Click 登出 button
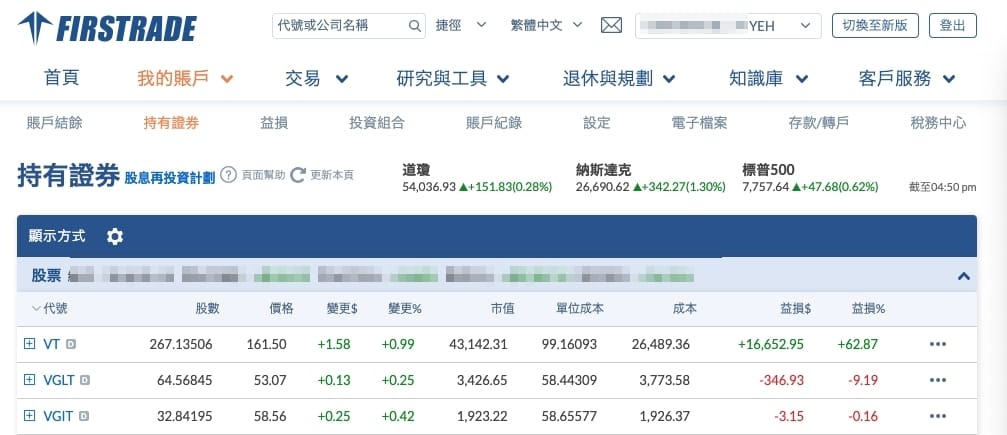 953,26
